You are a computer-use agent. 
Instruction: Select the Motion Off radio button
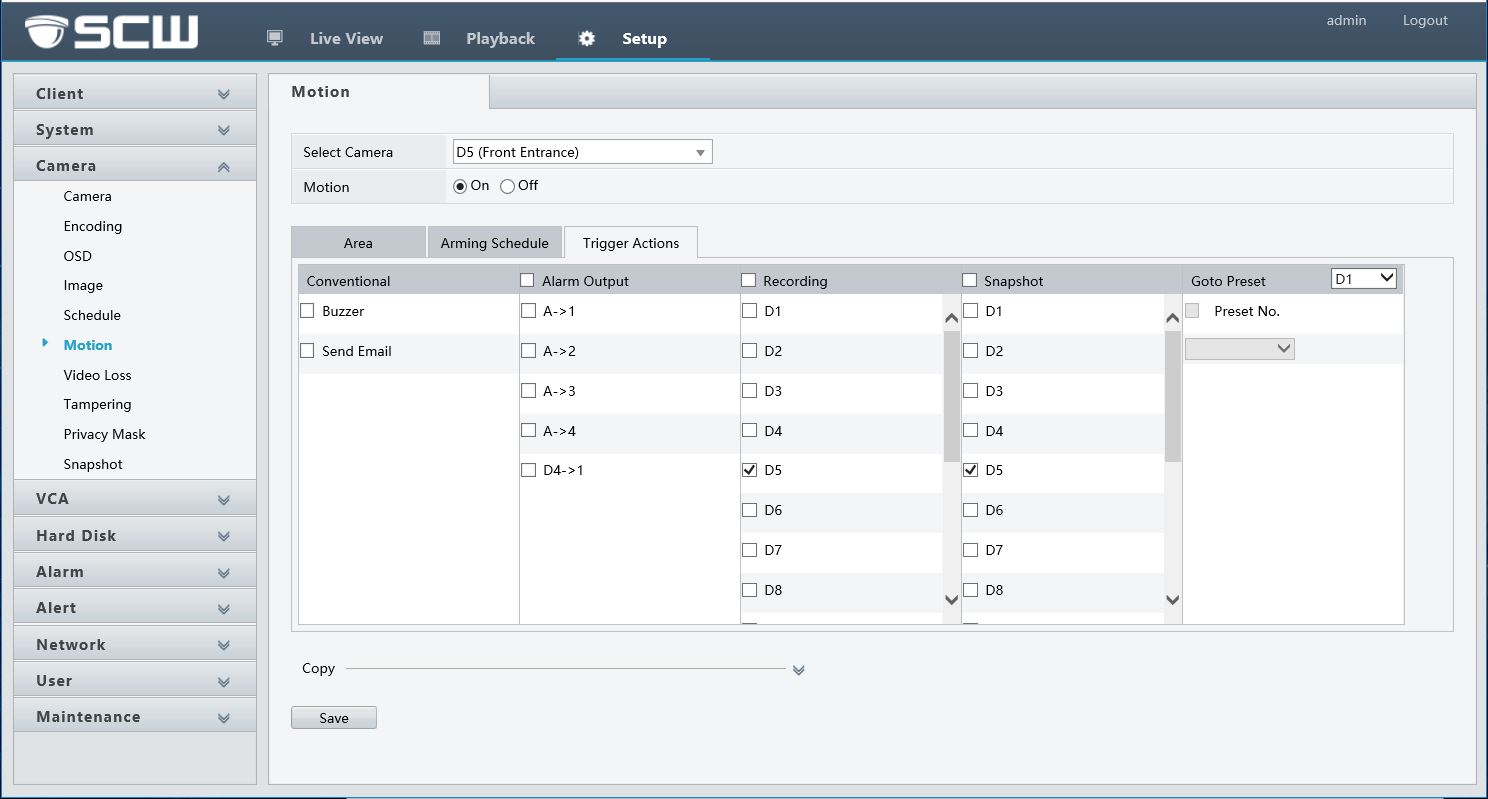507,186
